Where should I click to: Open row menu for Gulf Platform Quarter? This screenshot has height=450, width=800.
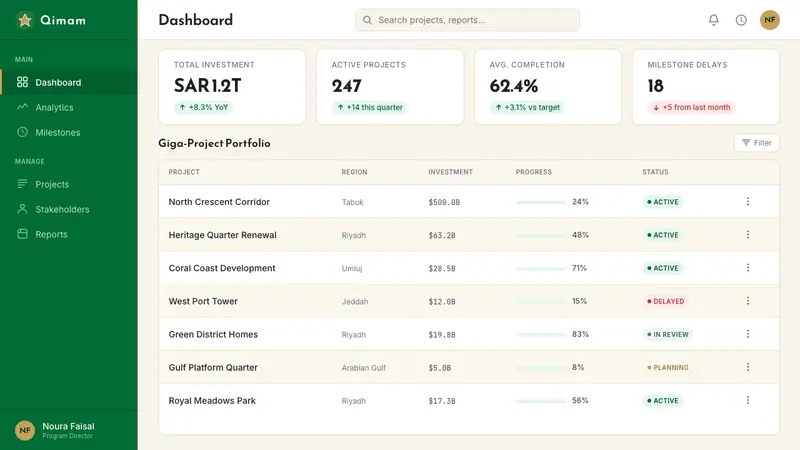tap(748, 367)
